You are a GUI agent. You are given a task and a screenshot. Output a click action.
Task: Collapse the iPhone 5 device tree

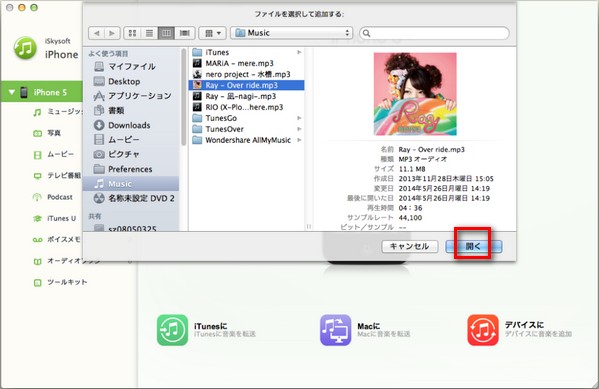click(11, 92)
